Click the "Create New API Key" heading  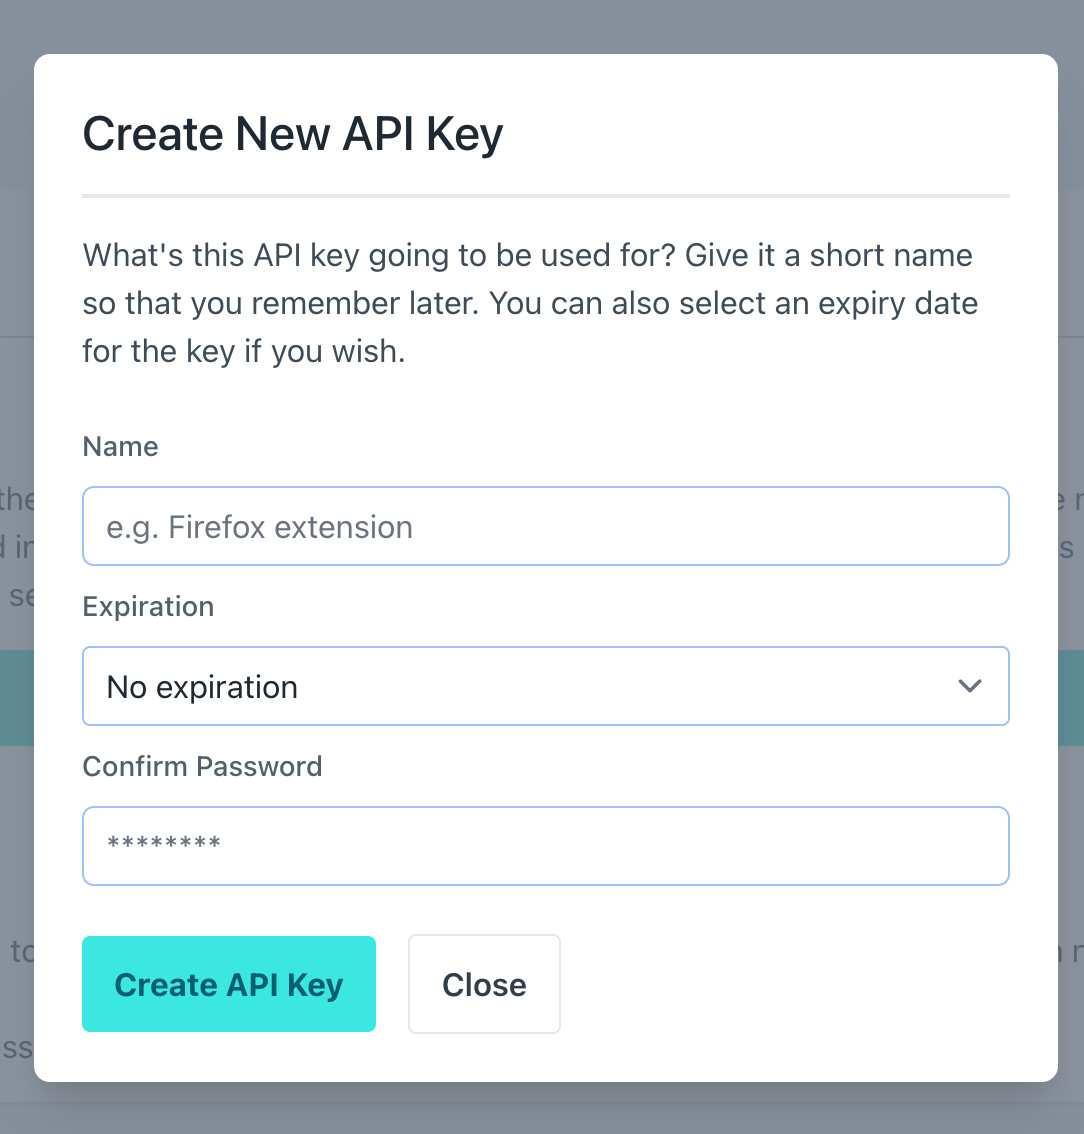click(x=292, y=134)
